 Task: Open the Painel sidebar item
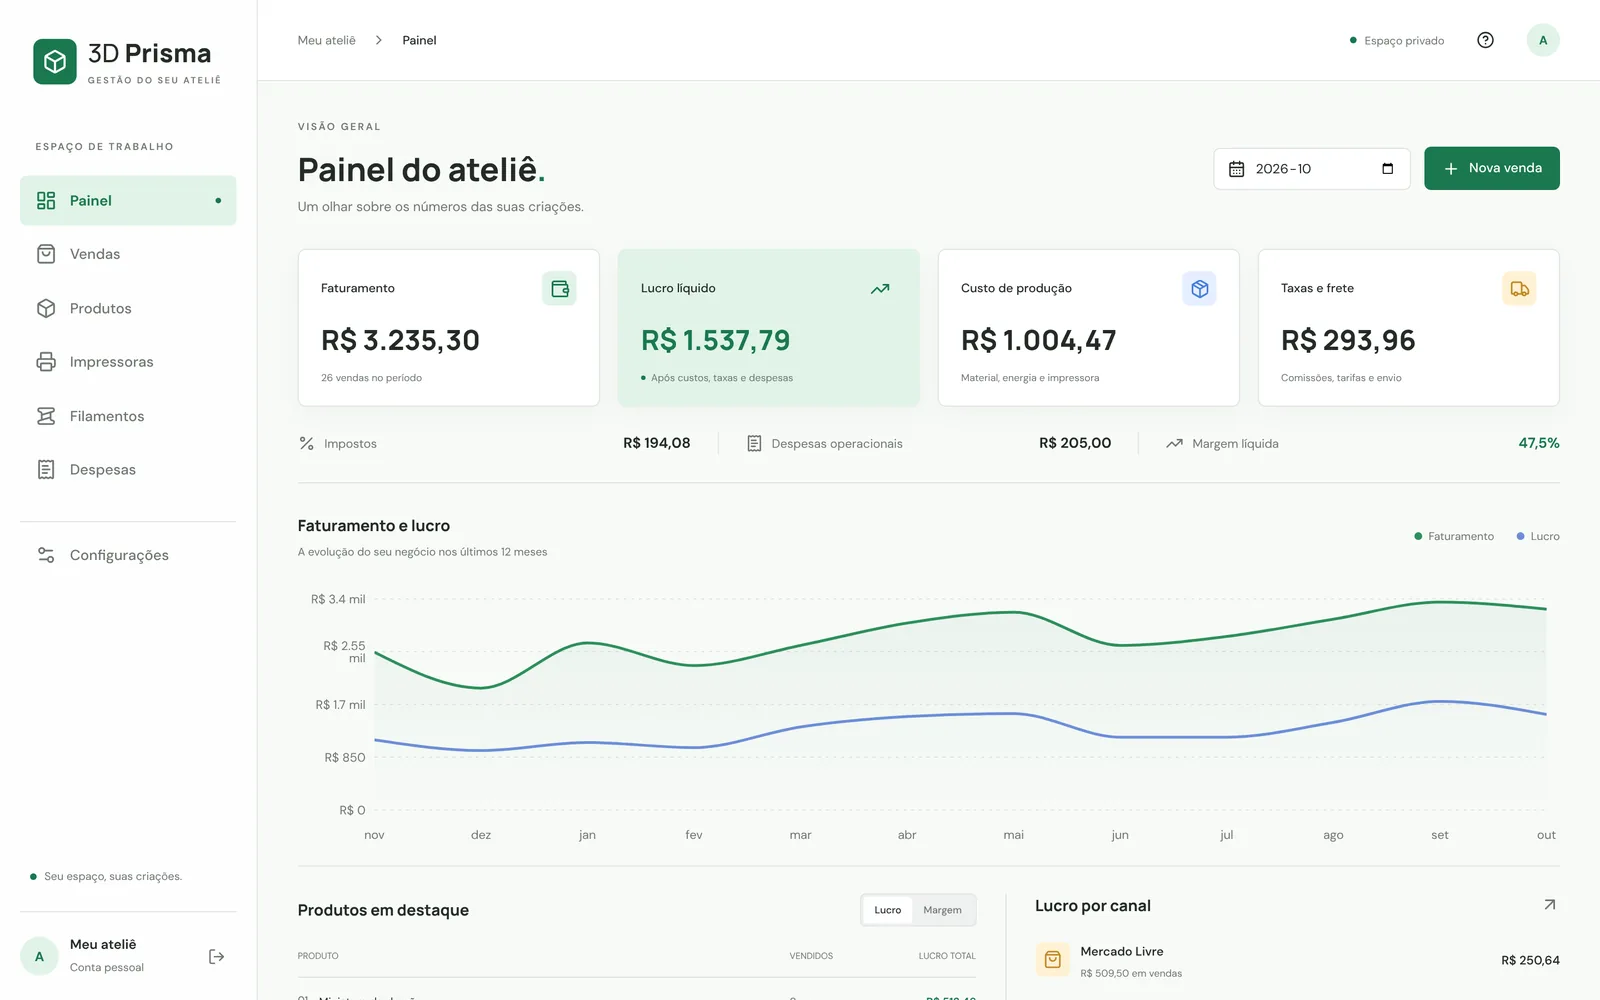click(128, 201)
